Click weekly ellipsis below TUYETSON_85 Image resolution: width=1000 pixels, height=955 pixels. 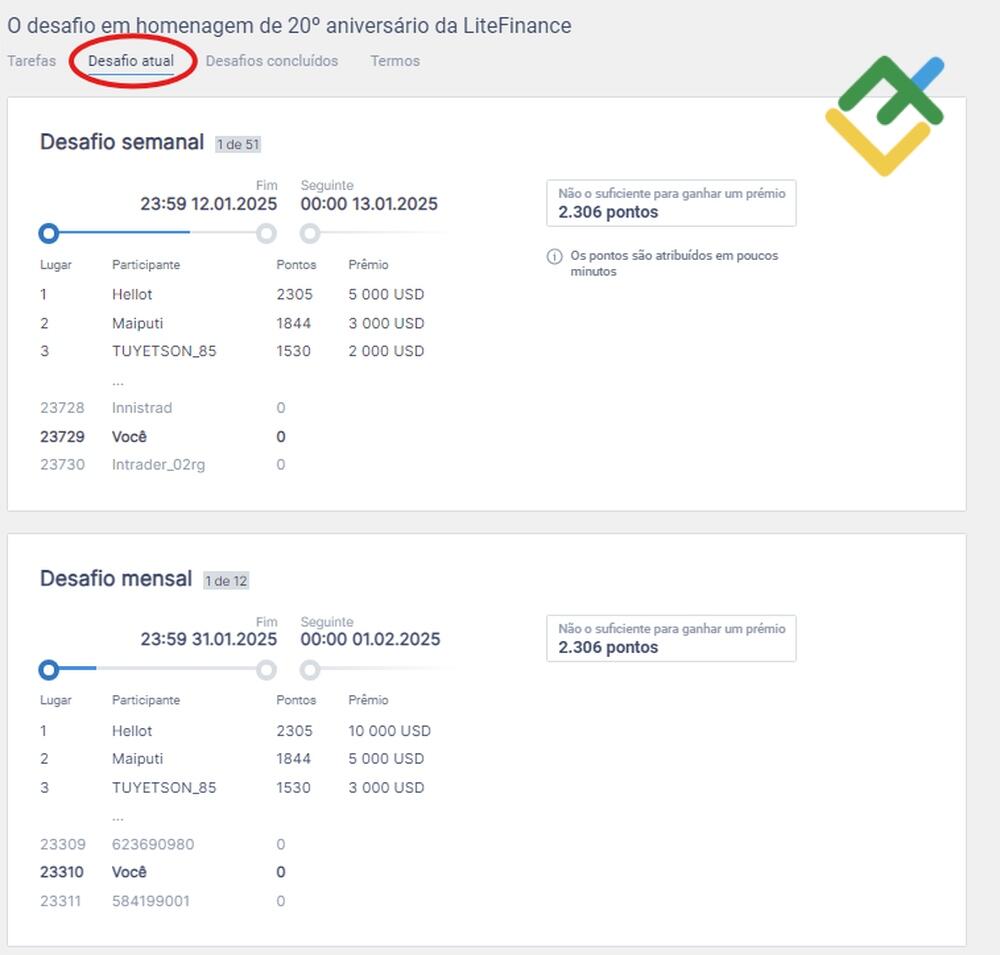(118, 383)
